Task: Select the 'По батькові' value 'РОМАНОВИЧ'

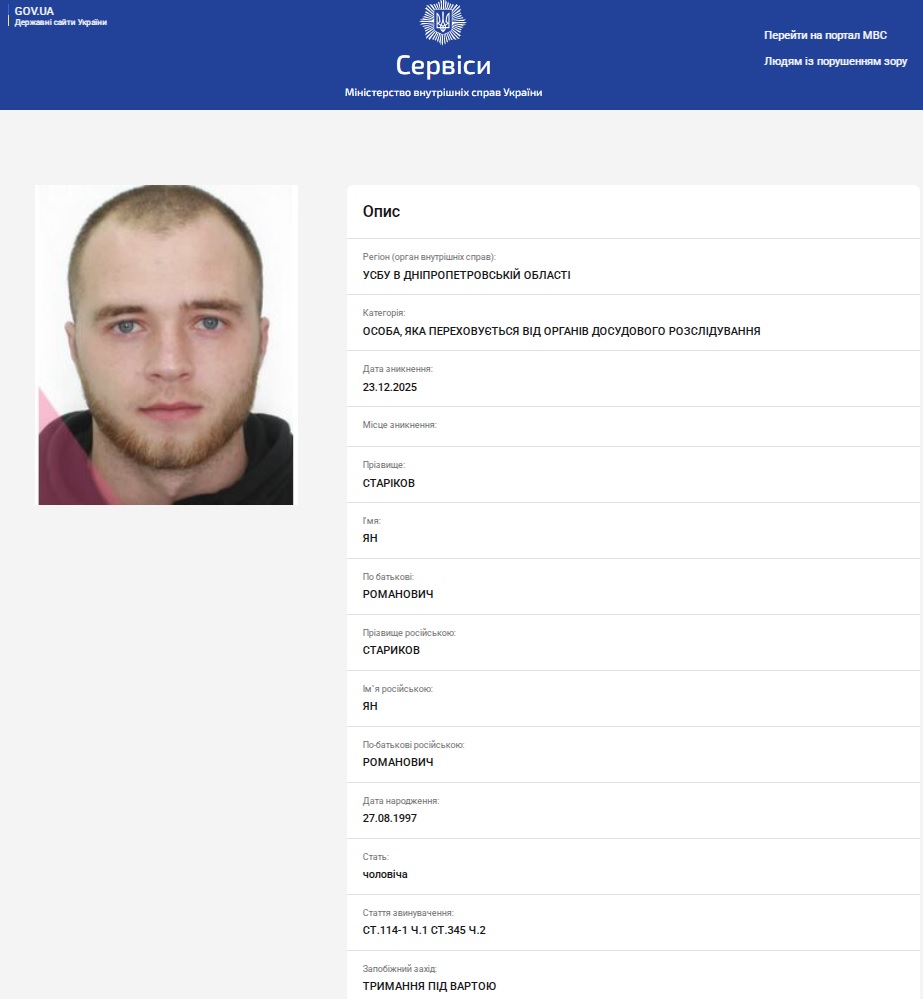Action: coord(398,594)
